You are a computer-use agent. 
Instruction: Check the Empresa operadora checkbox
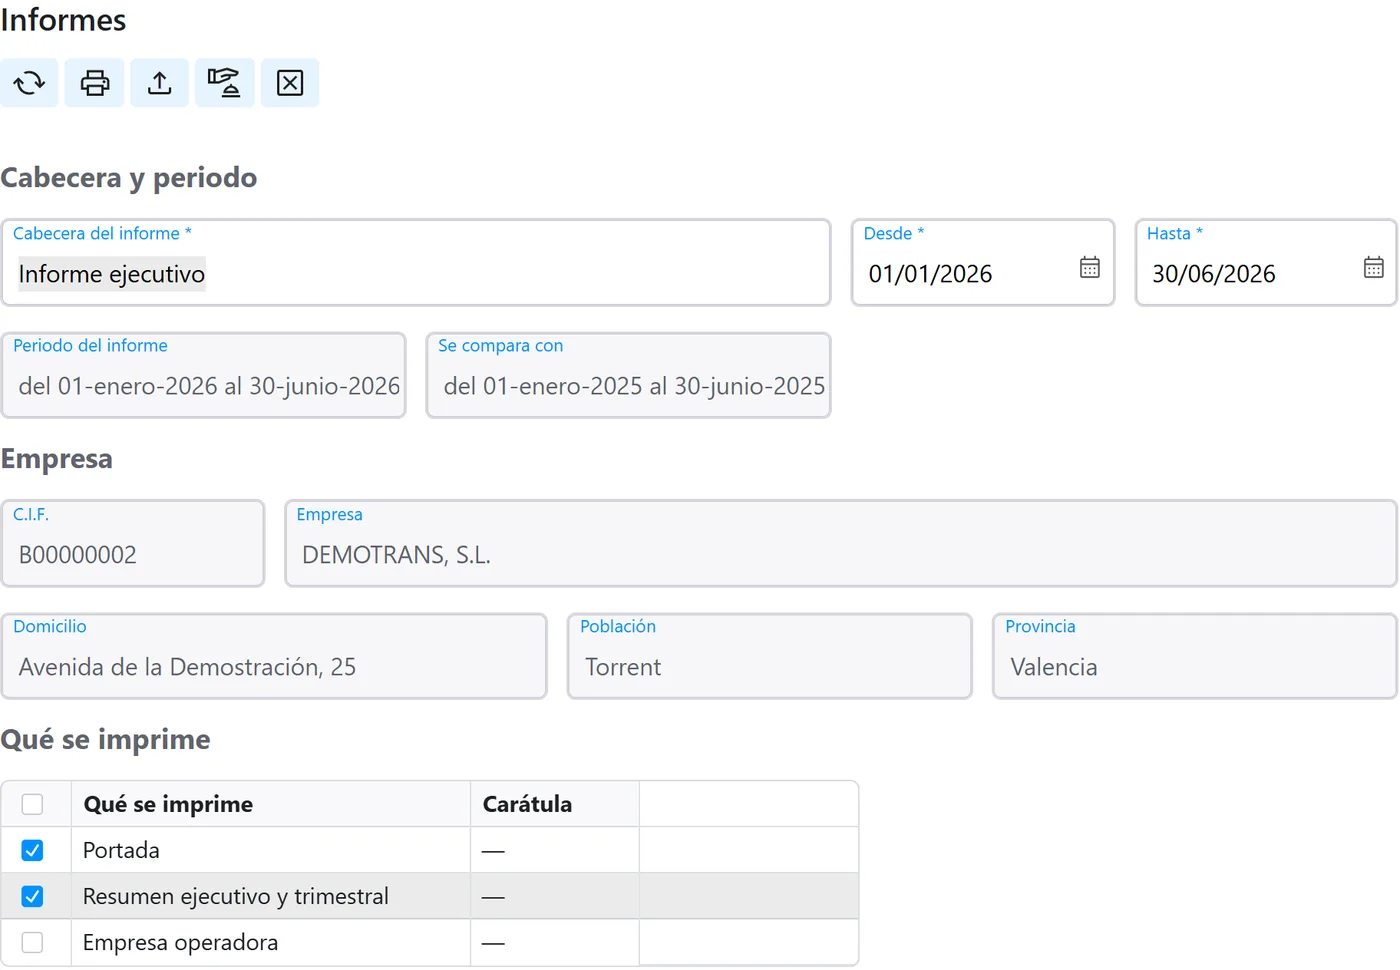32,942
